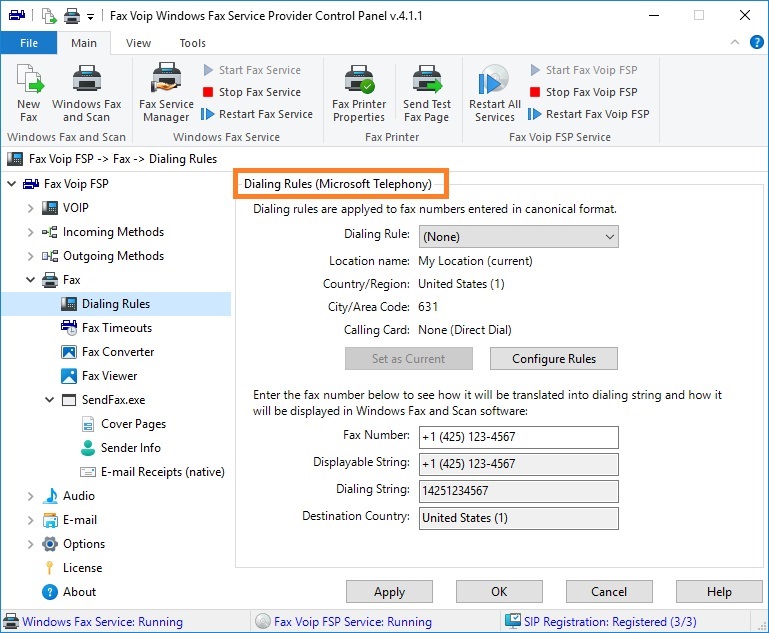Select Dialing Rules tree item
This screenshot has width=769, height=633.
(116, 304)
